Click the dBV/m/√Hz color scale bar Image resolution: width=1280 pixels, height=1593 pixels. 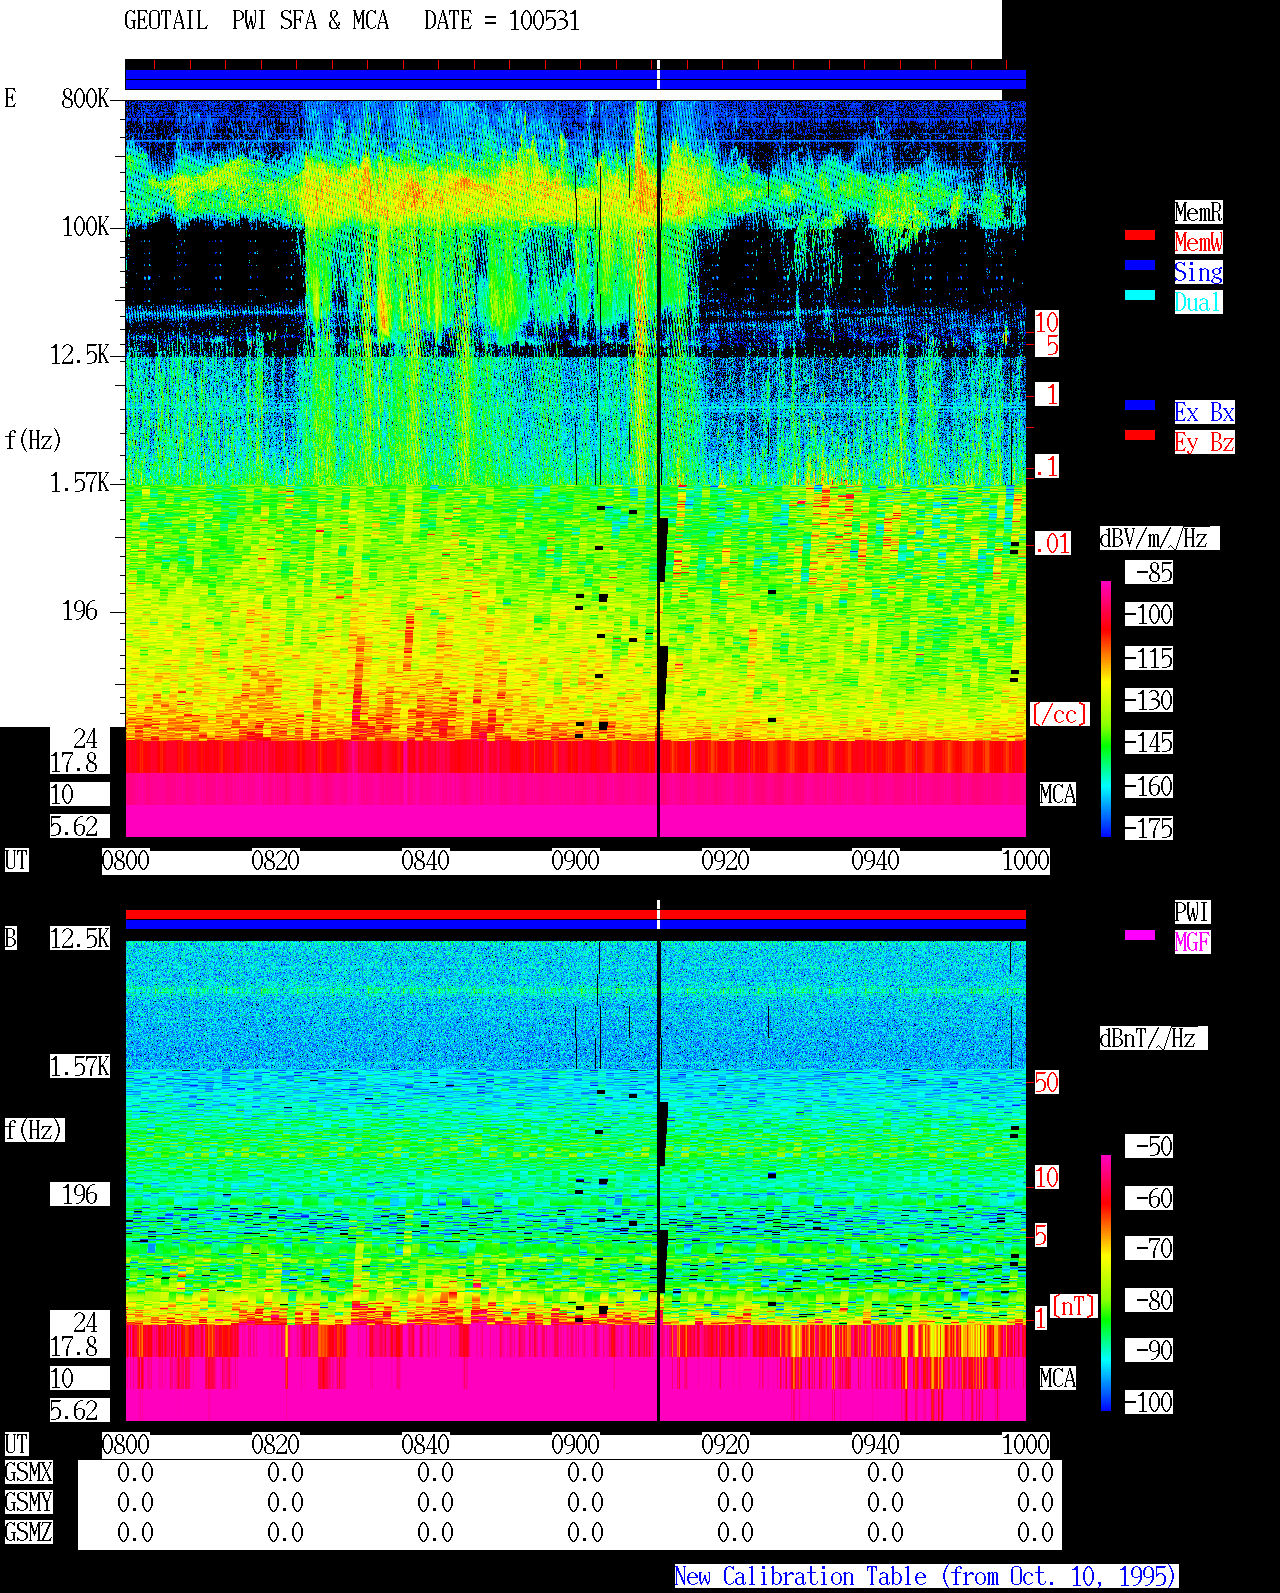point(1106,708)
